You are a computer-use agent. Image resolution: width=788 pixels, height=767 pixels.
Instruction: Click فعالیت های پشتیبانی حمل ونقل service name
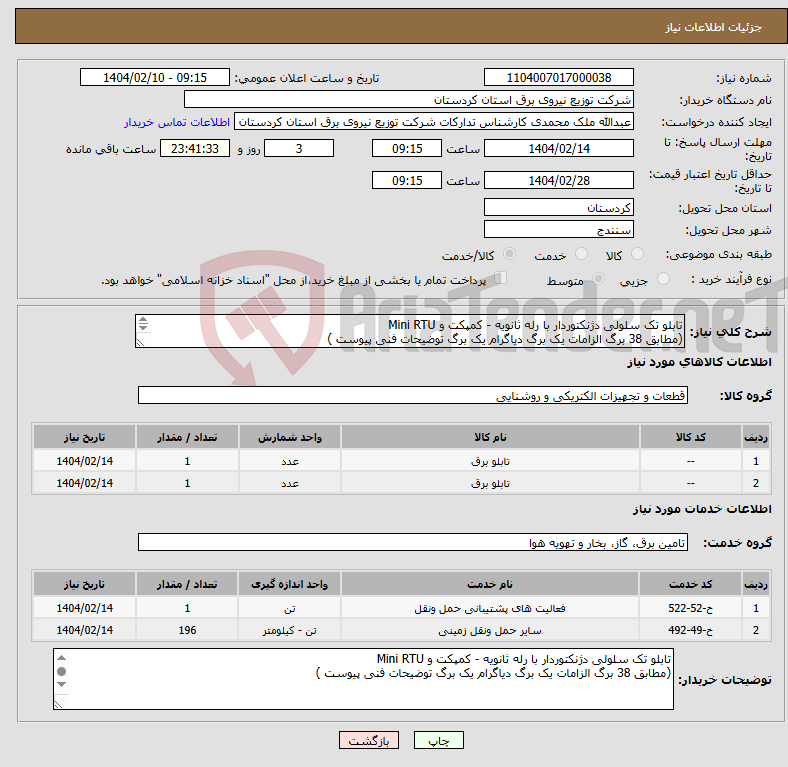490,608
